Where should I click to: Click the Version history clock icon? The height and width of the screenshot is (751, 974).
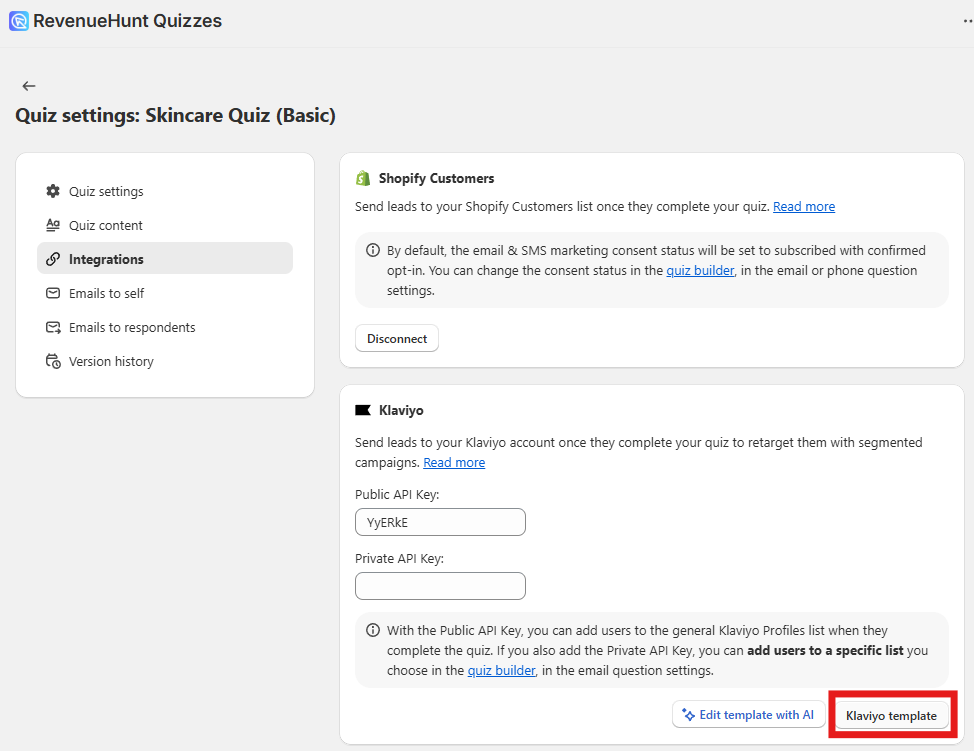[x=53, y=362]
